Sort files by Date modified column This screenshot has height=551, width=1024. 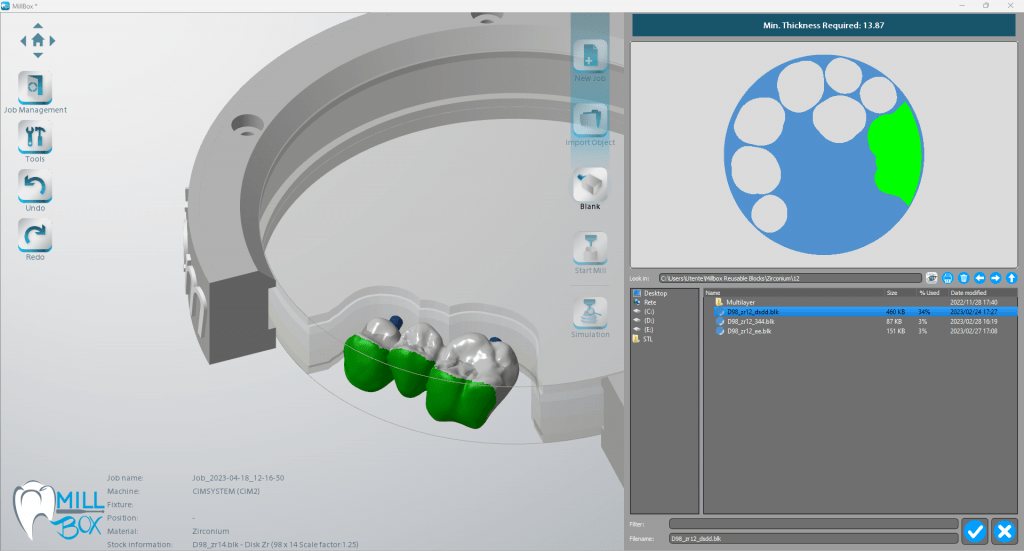pyautogui.click(x=968, y=293)
